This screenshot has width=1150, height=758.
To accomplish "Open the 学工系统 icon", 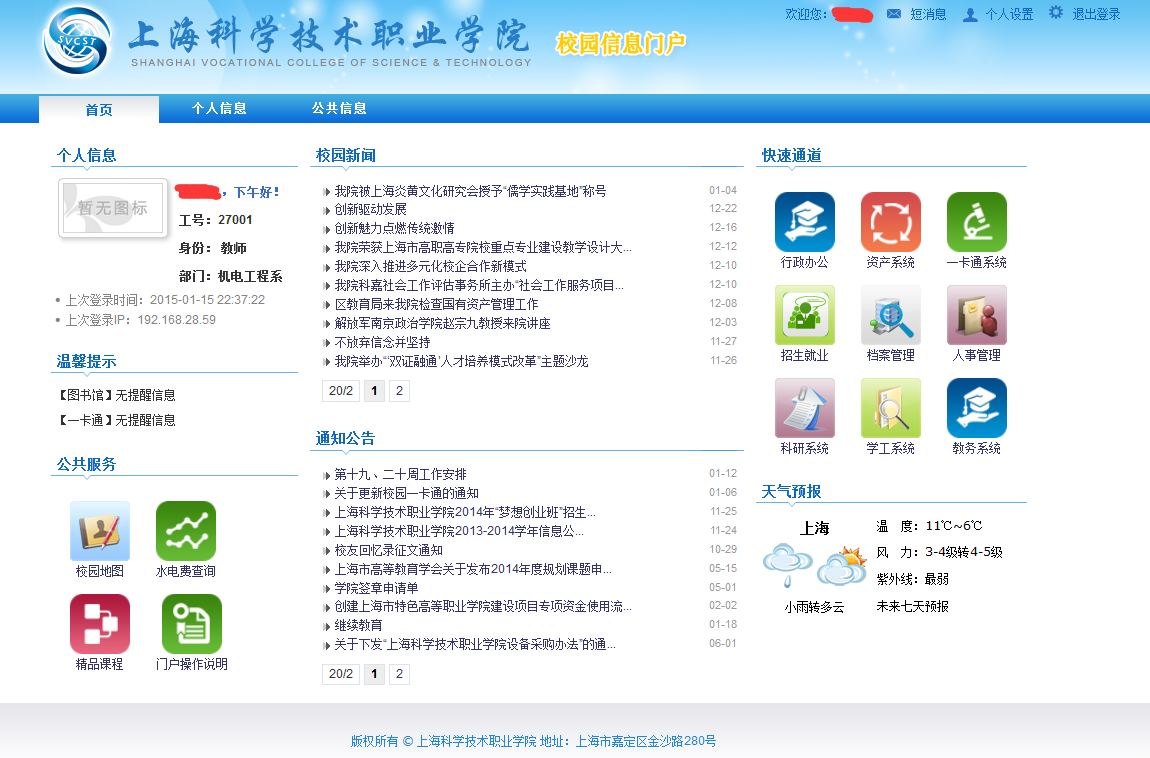I will pyautogui.click(x=890, y=408).
